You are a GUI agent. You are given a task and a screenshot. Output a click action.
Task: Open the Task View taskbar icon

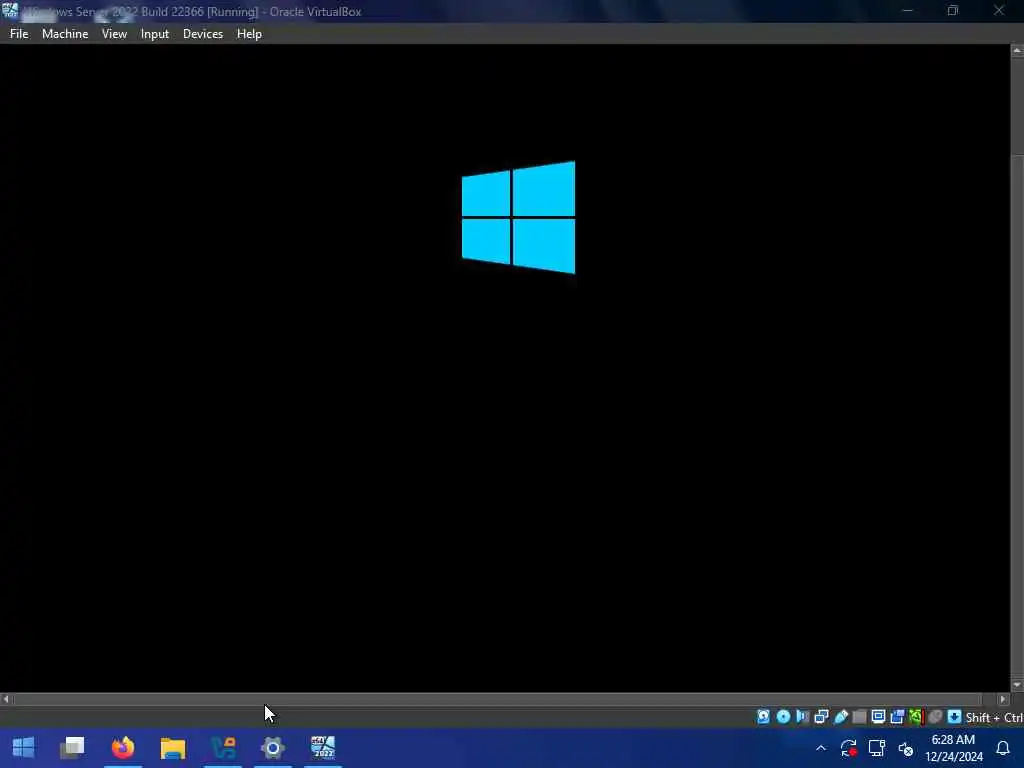click(72, 748)
